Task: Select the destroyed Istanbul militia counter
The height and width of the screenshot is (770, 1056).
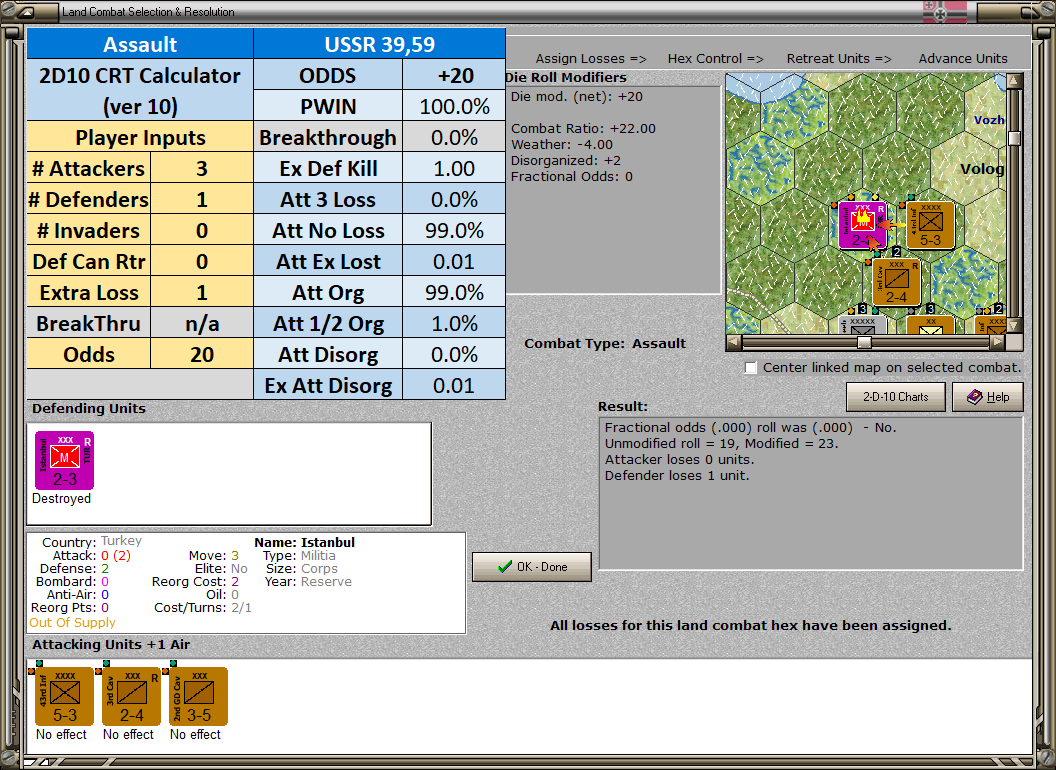Action: point(65,460)
